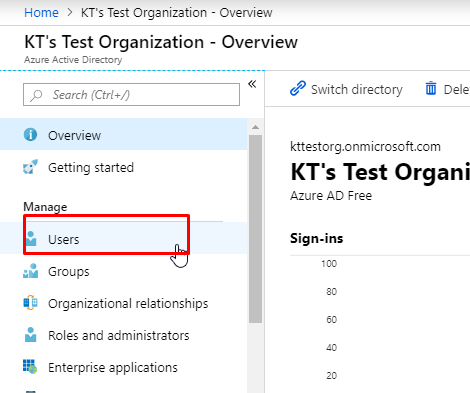
Task: Click the Overview info icon
Action: tap(30, 135)
